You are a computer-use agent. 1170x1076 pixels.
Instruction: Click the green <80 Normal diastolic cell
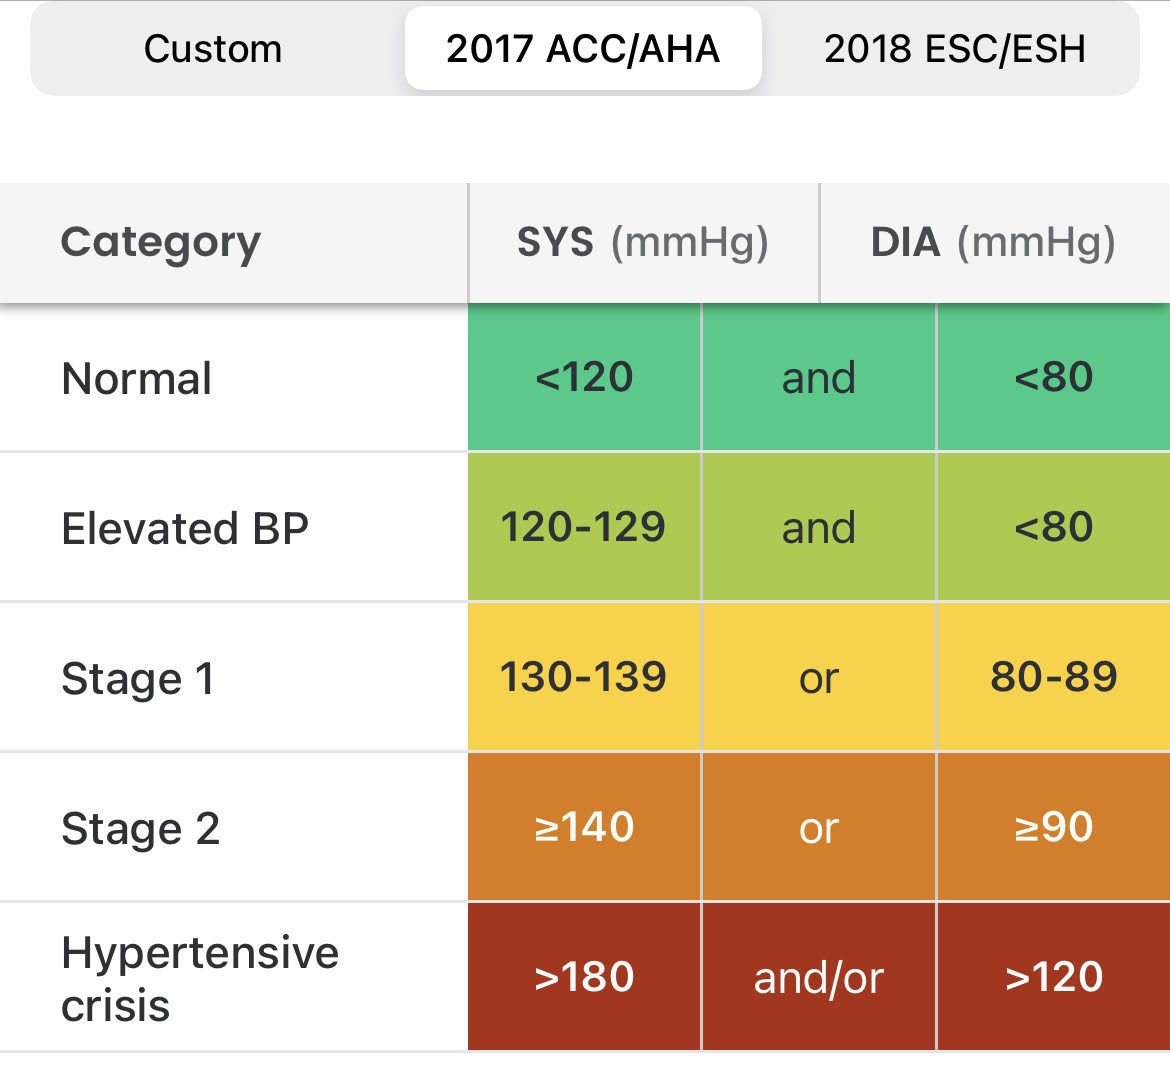1053,378
